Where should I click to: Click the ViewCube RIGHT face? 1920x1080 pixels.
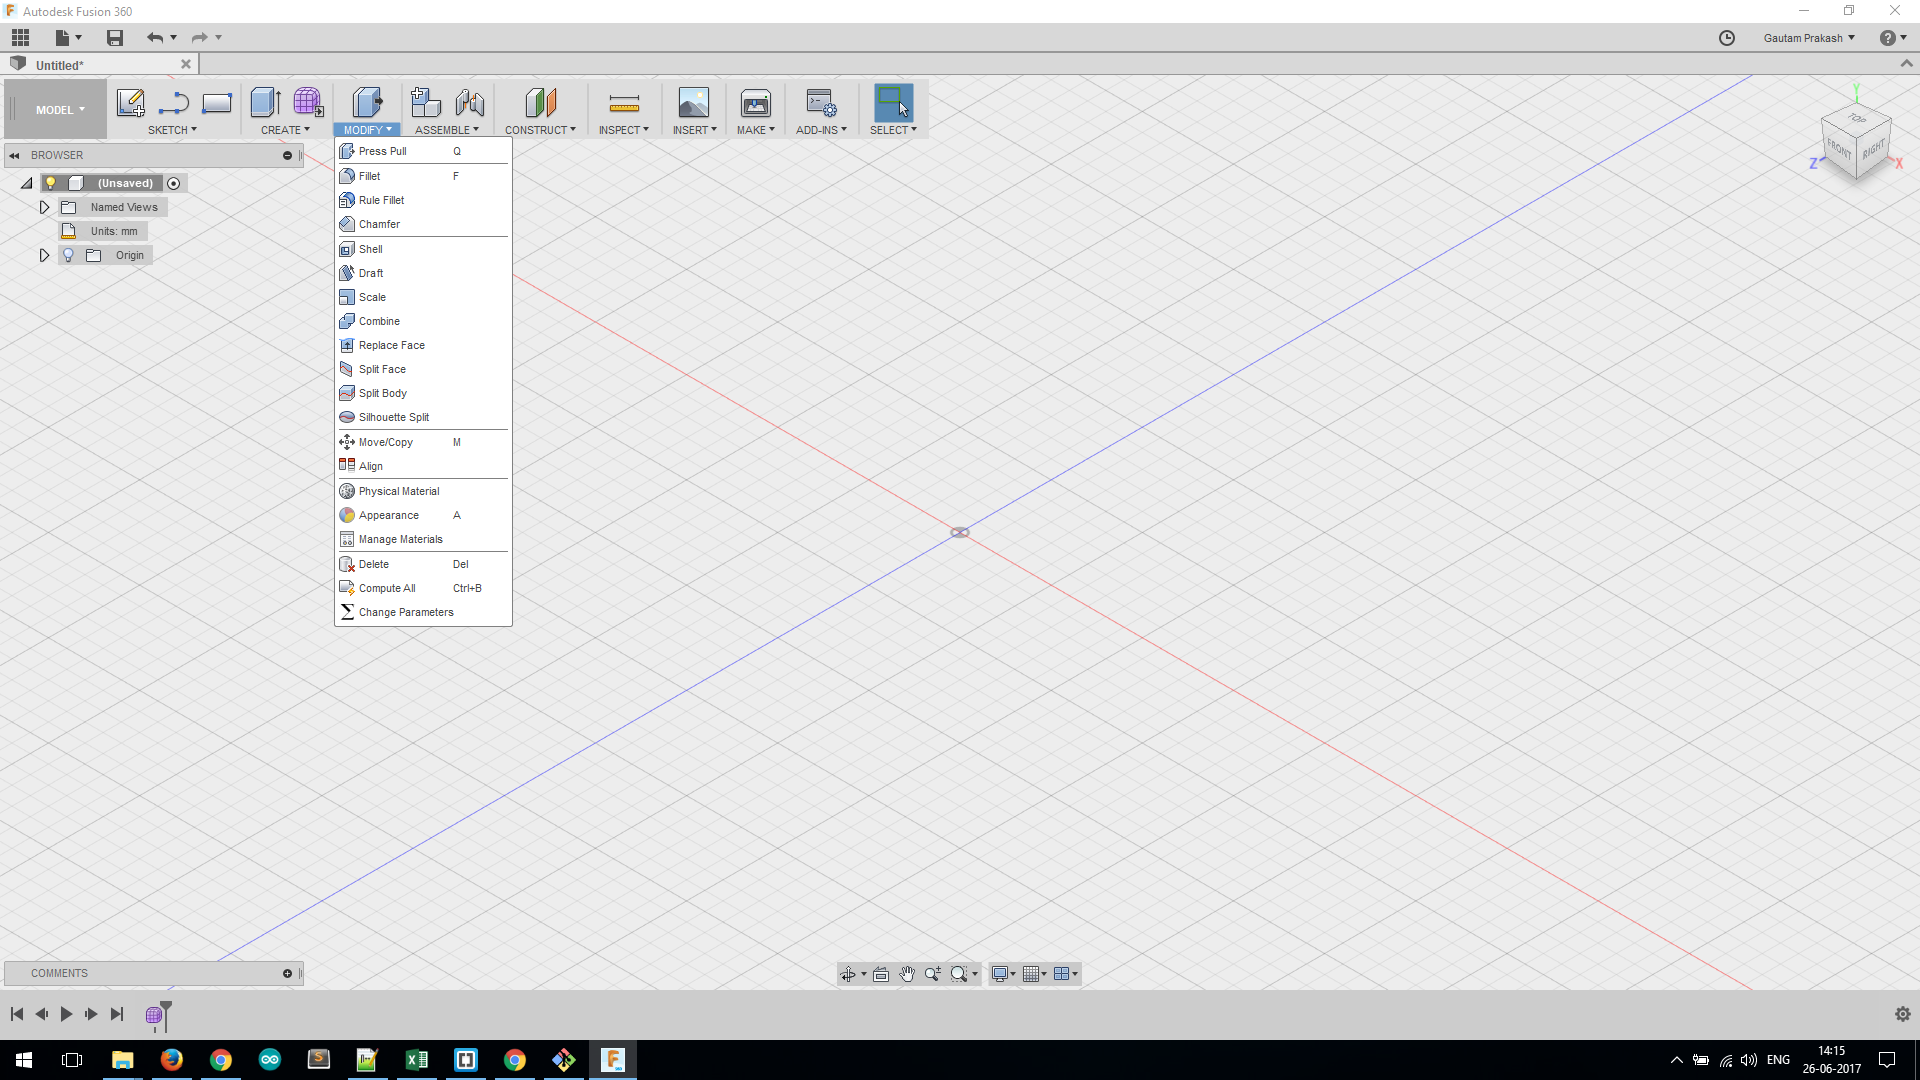tap(1873, 150)
